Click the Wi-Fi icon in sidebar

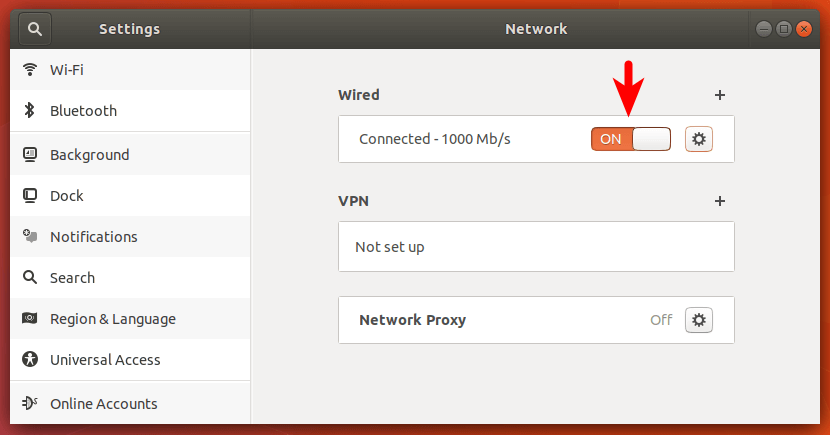[x=30, y=70]
